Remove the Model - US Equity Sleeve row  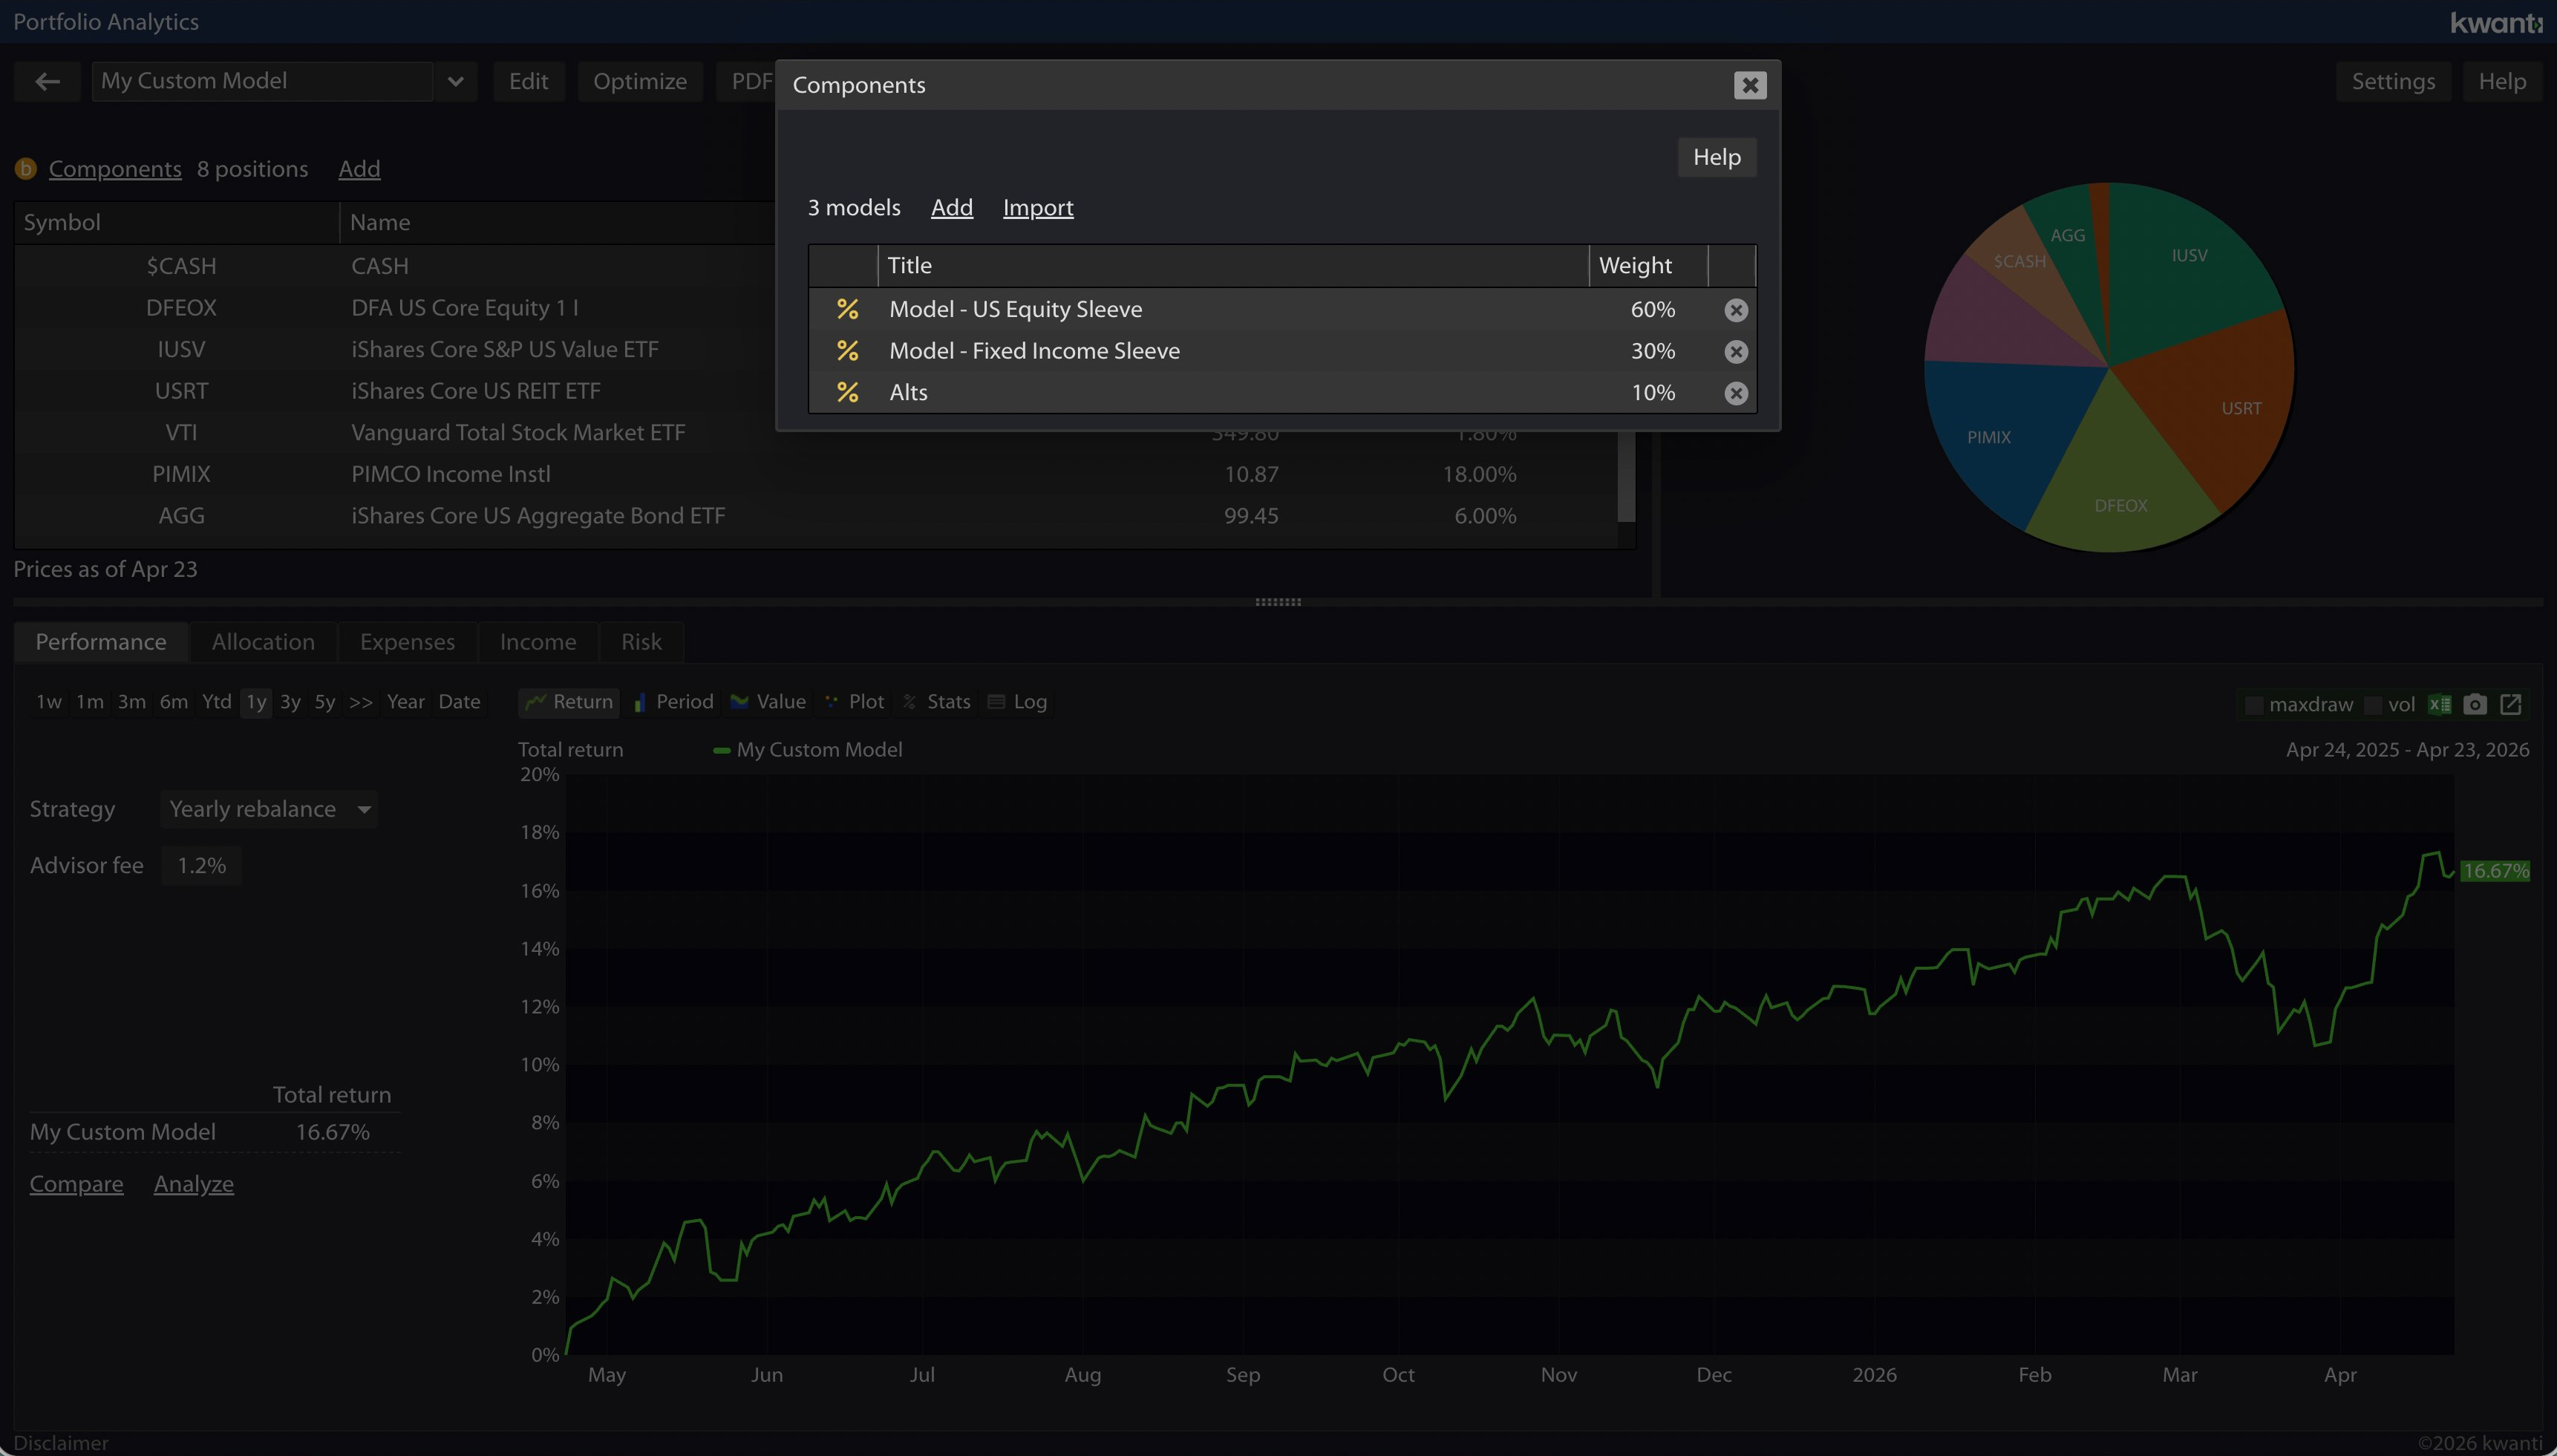pos(1736,310)
